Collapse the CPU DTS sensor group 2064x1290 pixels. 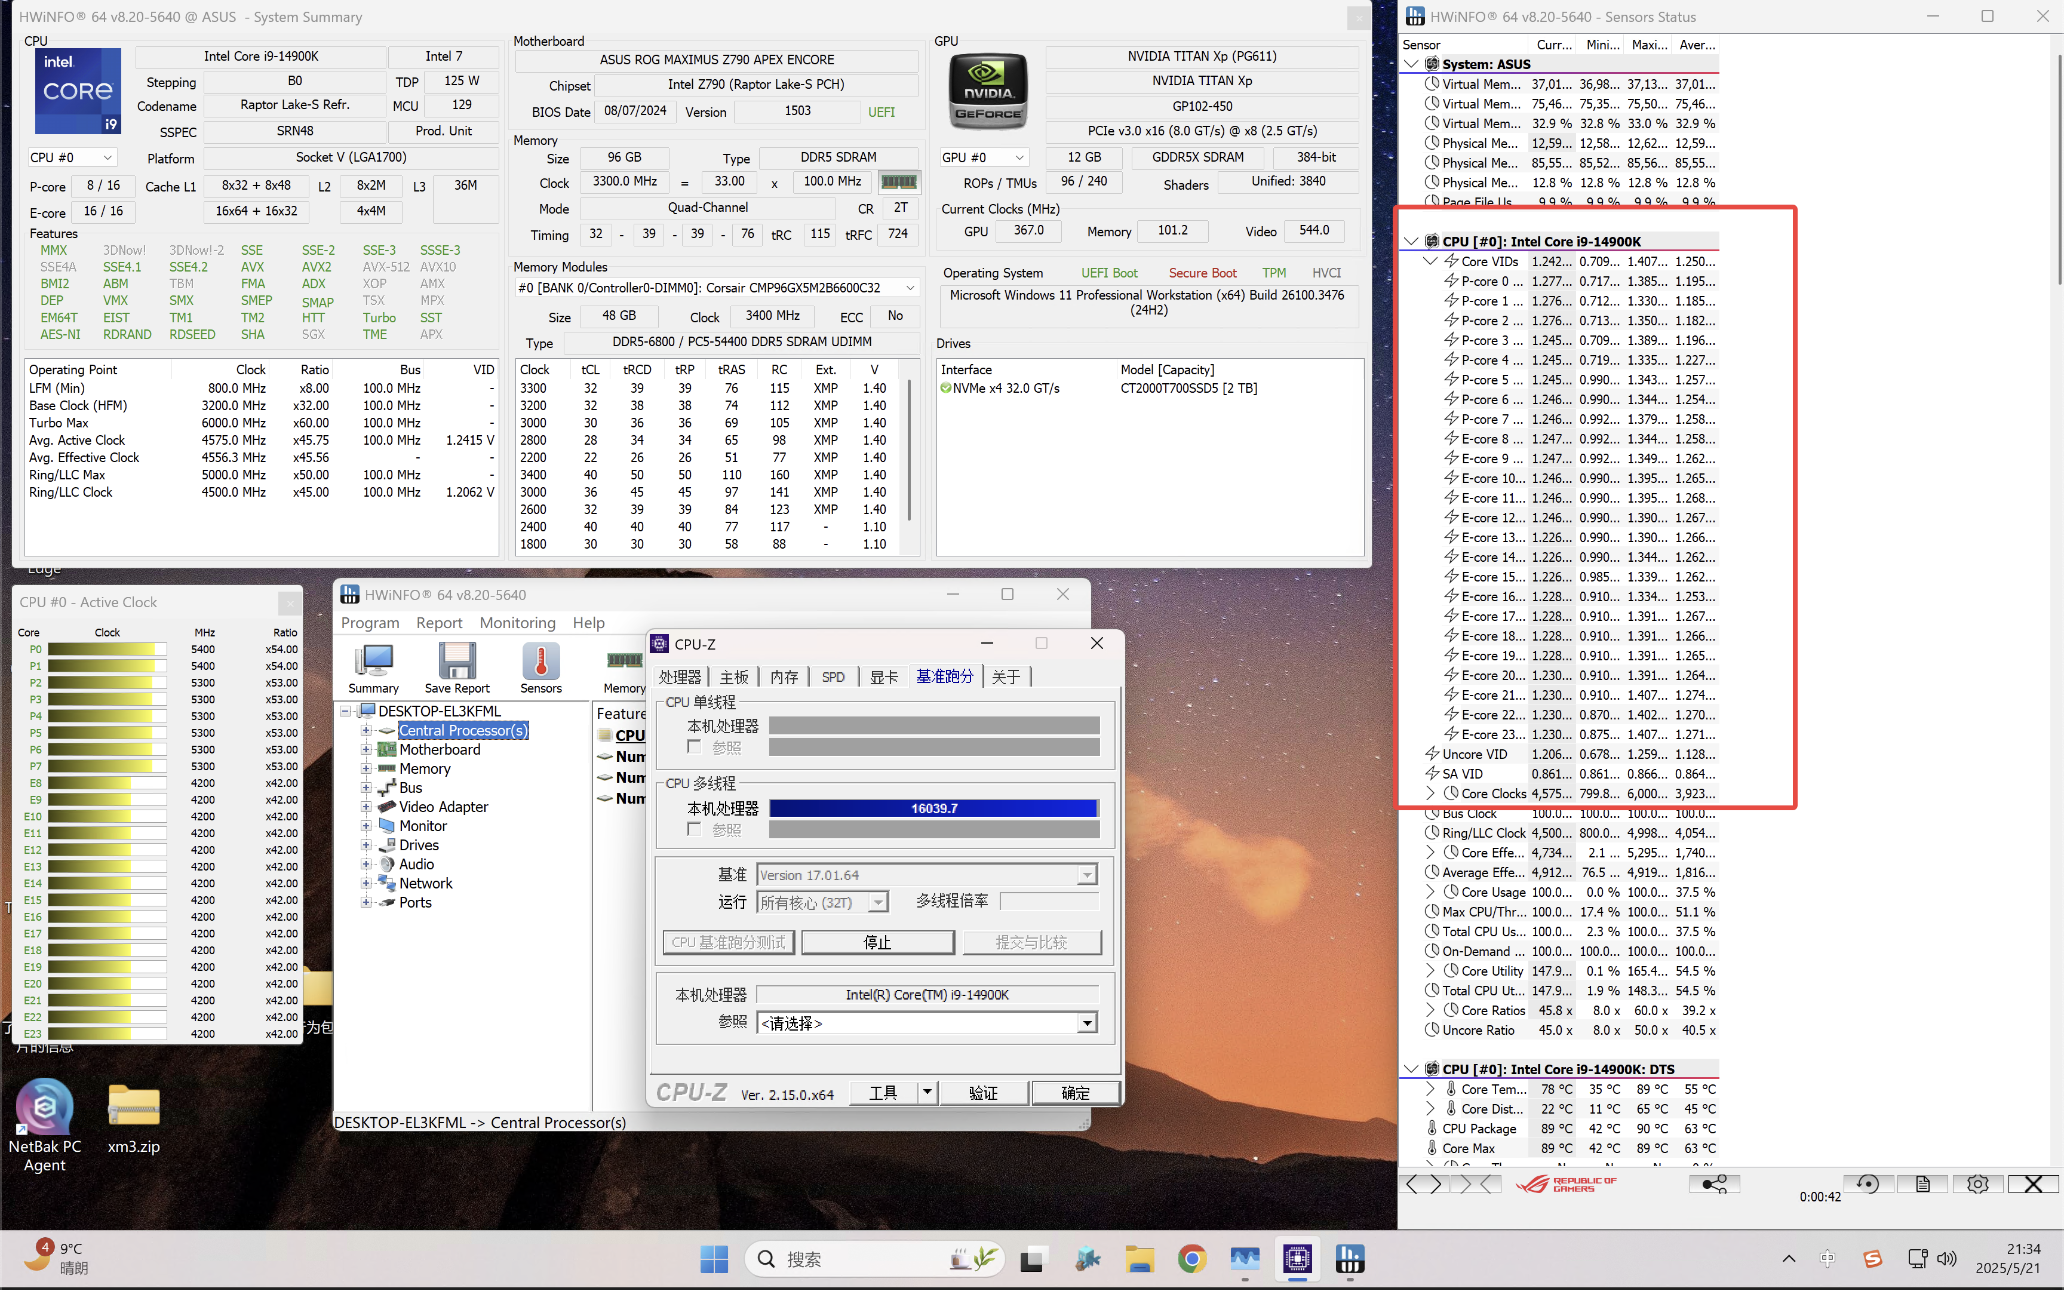click(x=1411, y=1069)
